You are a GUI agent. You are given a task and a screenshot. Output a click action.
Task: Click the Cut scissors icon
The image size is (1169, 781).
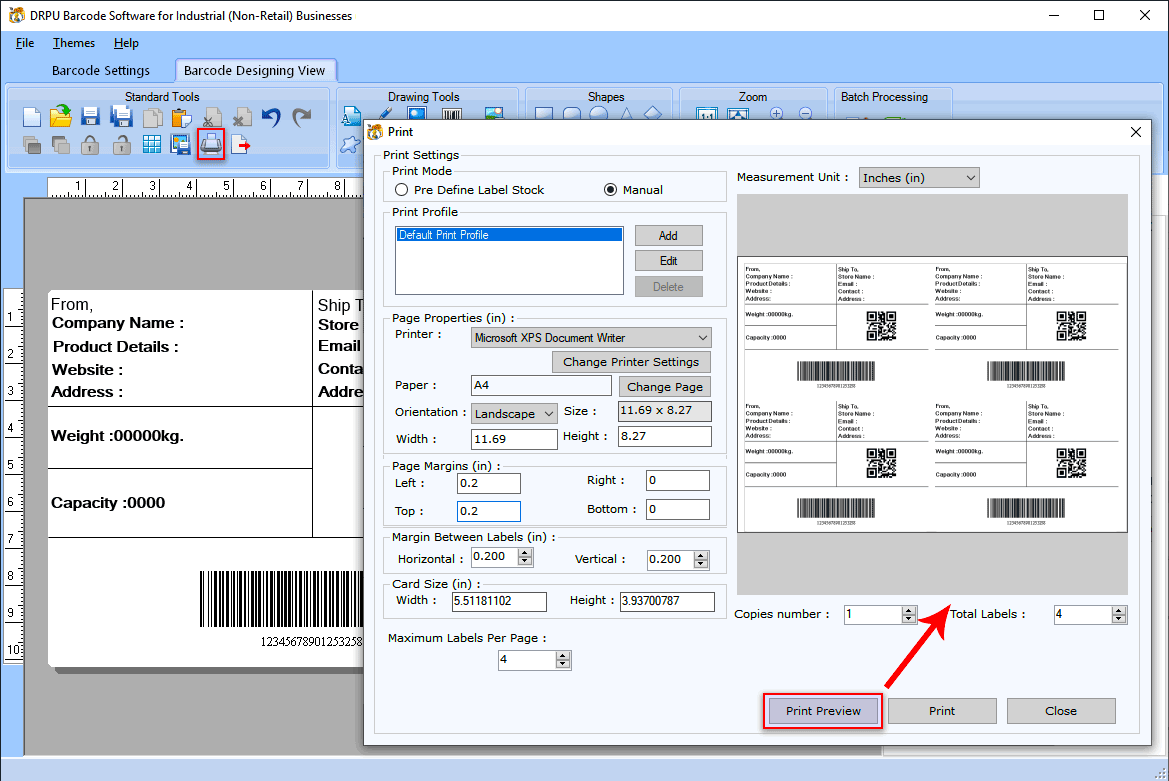pos(212,118)
